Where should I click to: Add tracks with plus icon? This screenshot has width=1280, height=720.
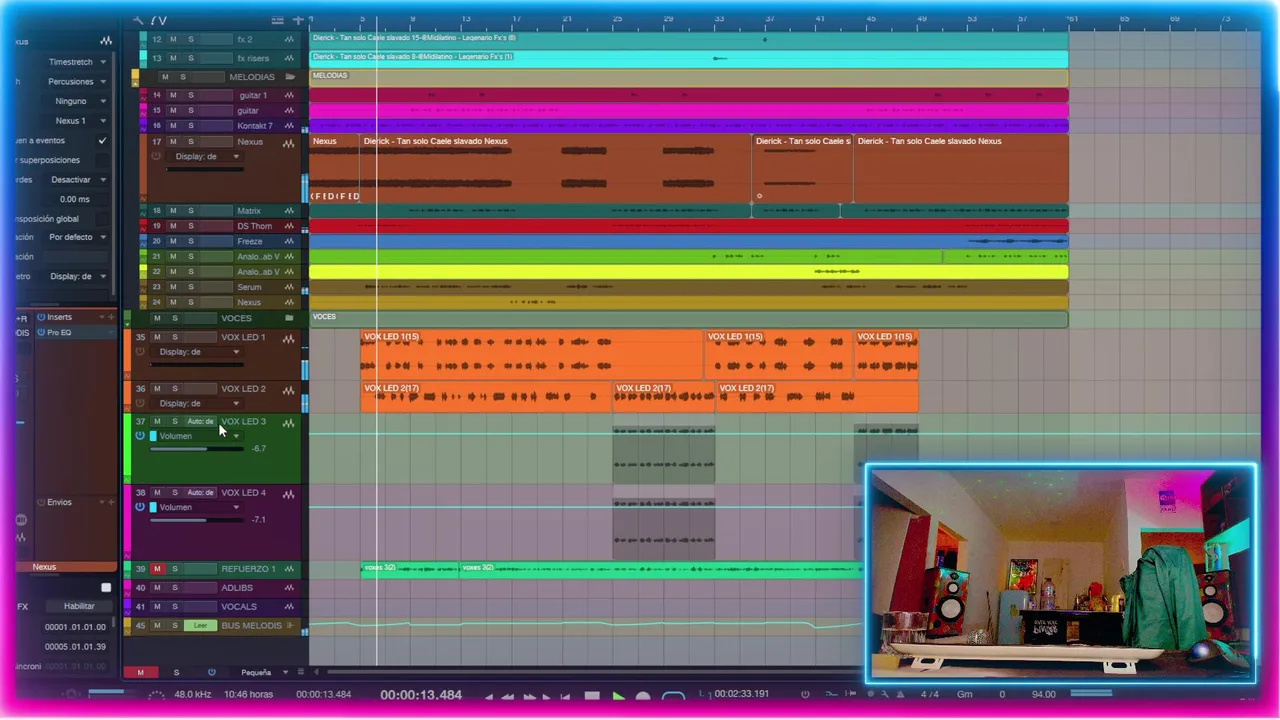coord(297,20)
